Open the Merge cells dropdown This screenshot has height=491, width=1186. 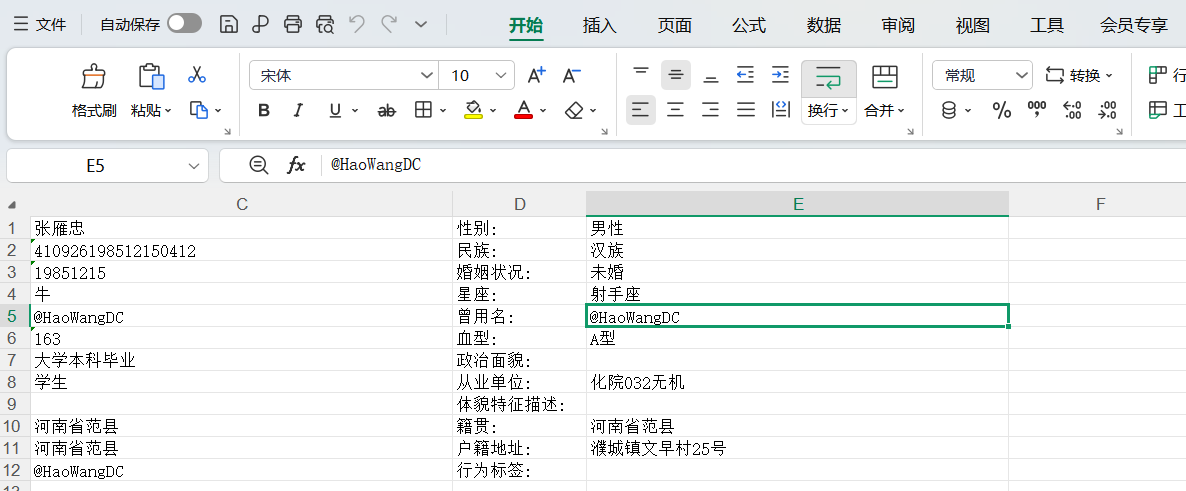pos(902,111)
